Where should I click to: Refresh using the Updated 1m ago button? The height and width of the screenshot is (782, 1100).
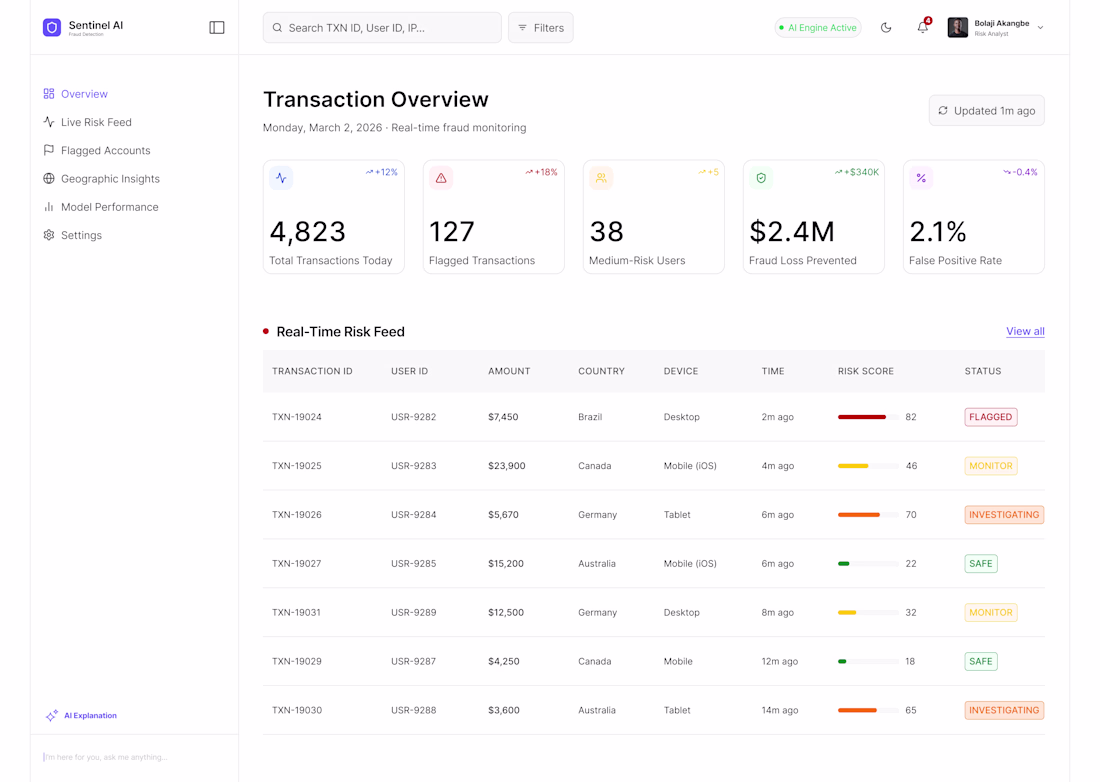986,111
